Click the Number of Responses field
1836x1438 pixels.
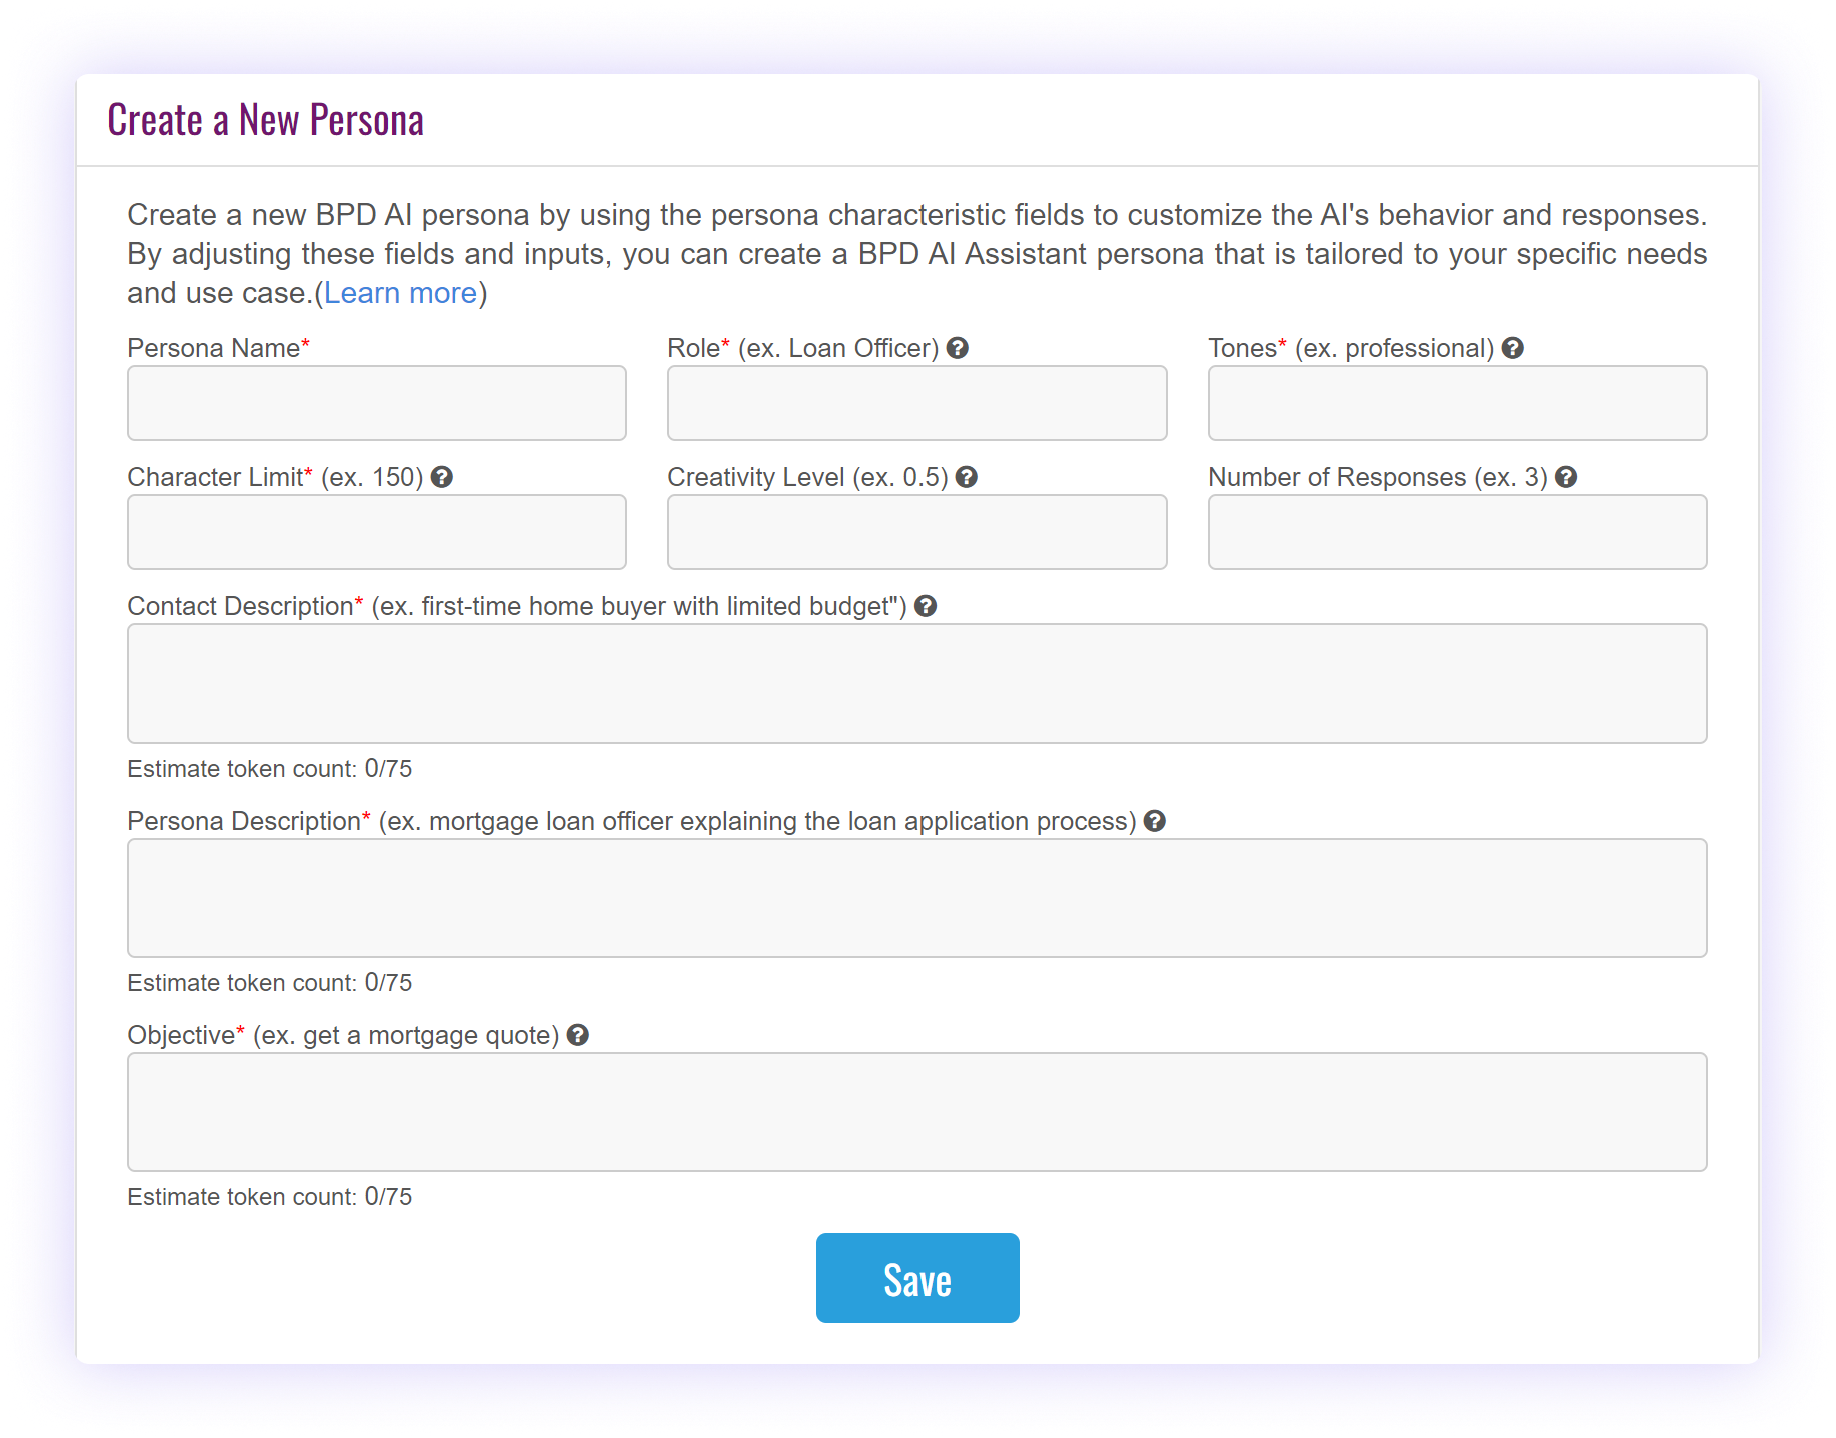point(1458,532)
